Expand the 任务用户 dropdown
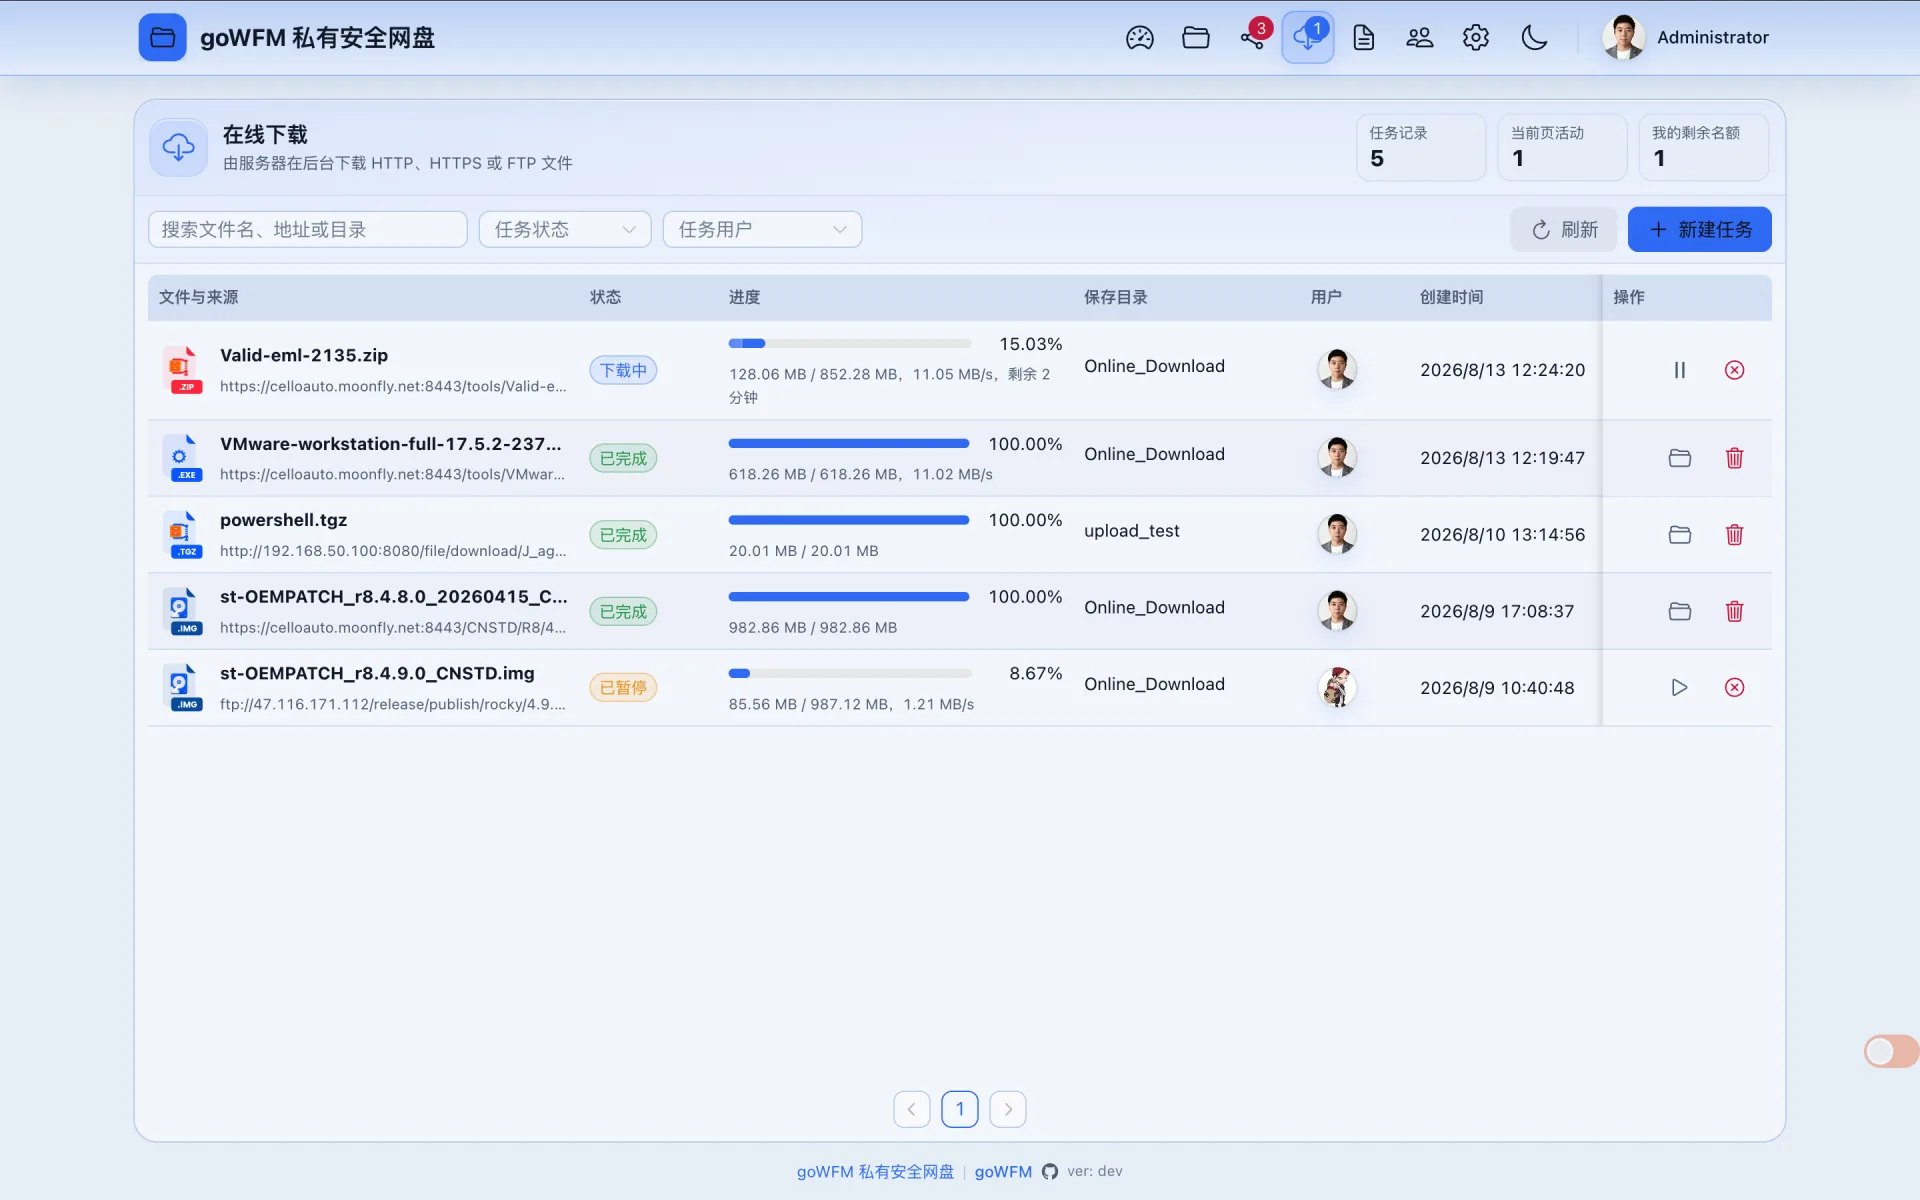This screenshot has width=1920, height=1200. click(762, 229)
